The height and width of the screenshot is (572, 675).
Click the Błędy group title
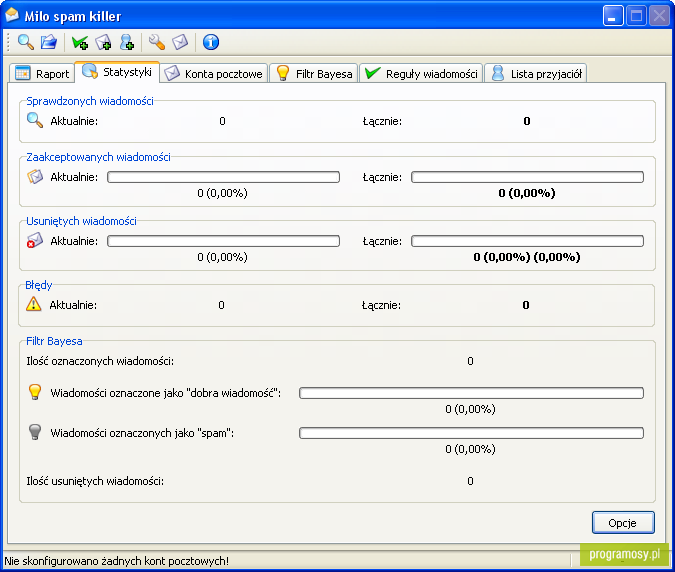38,285
